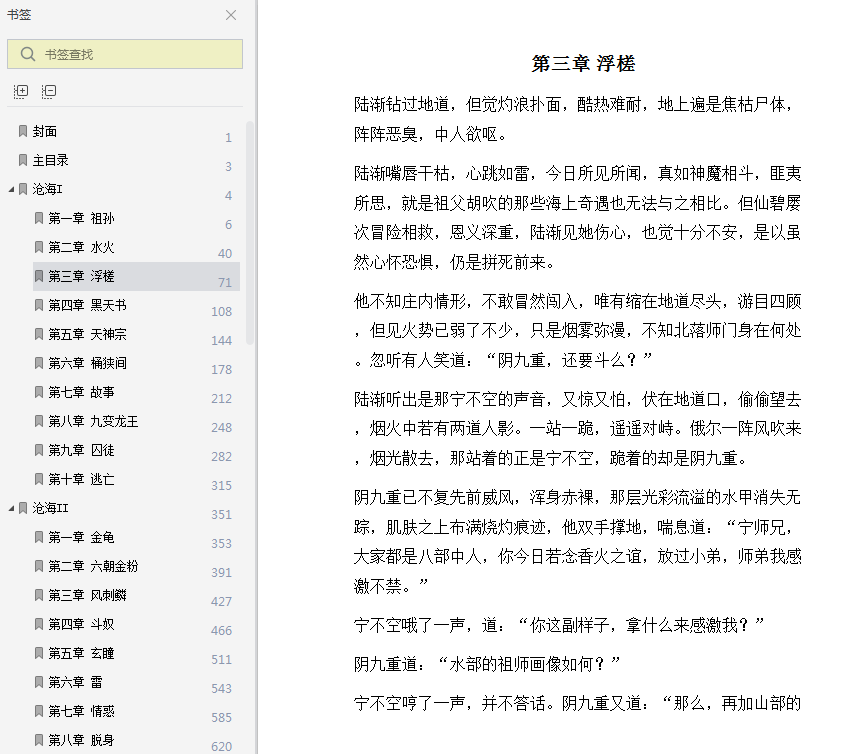
Task: Navigate to 第六章 雷 bookmark
Action: (75, 682)
